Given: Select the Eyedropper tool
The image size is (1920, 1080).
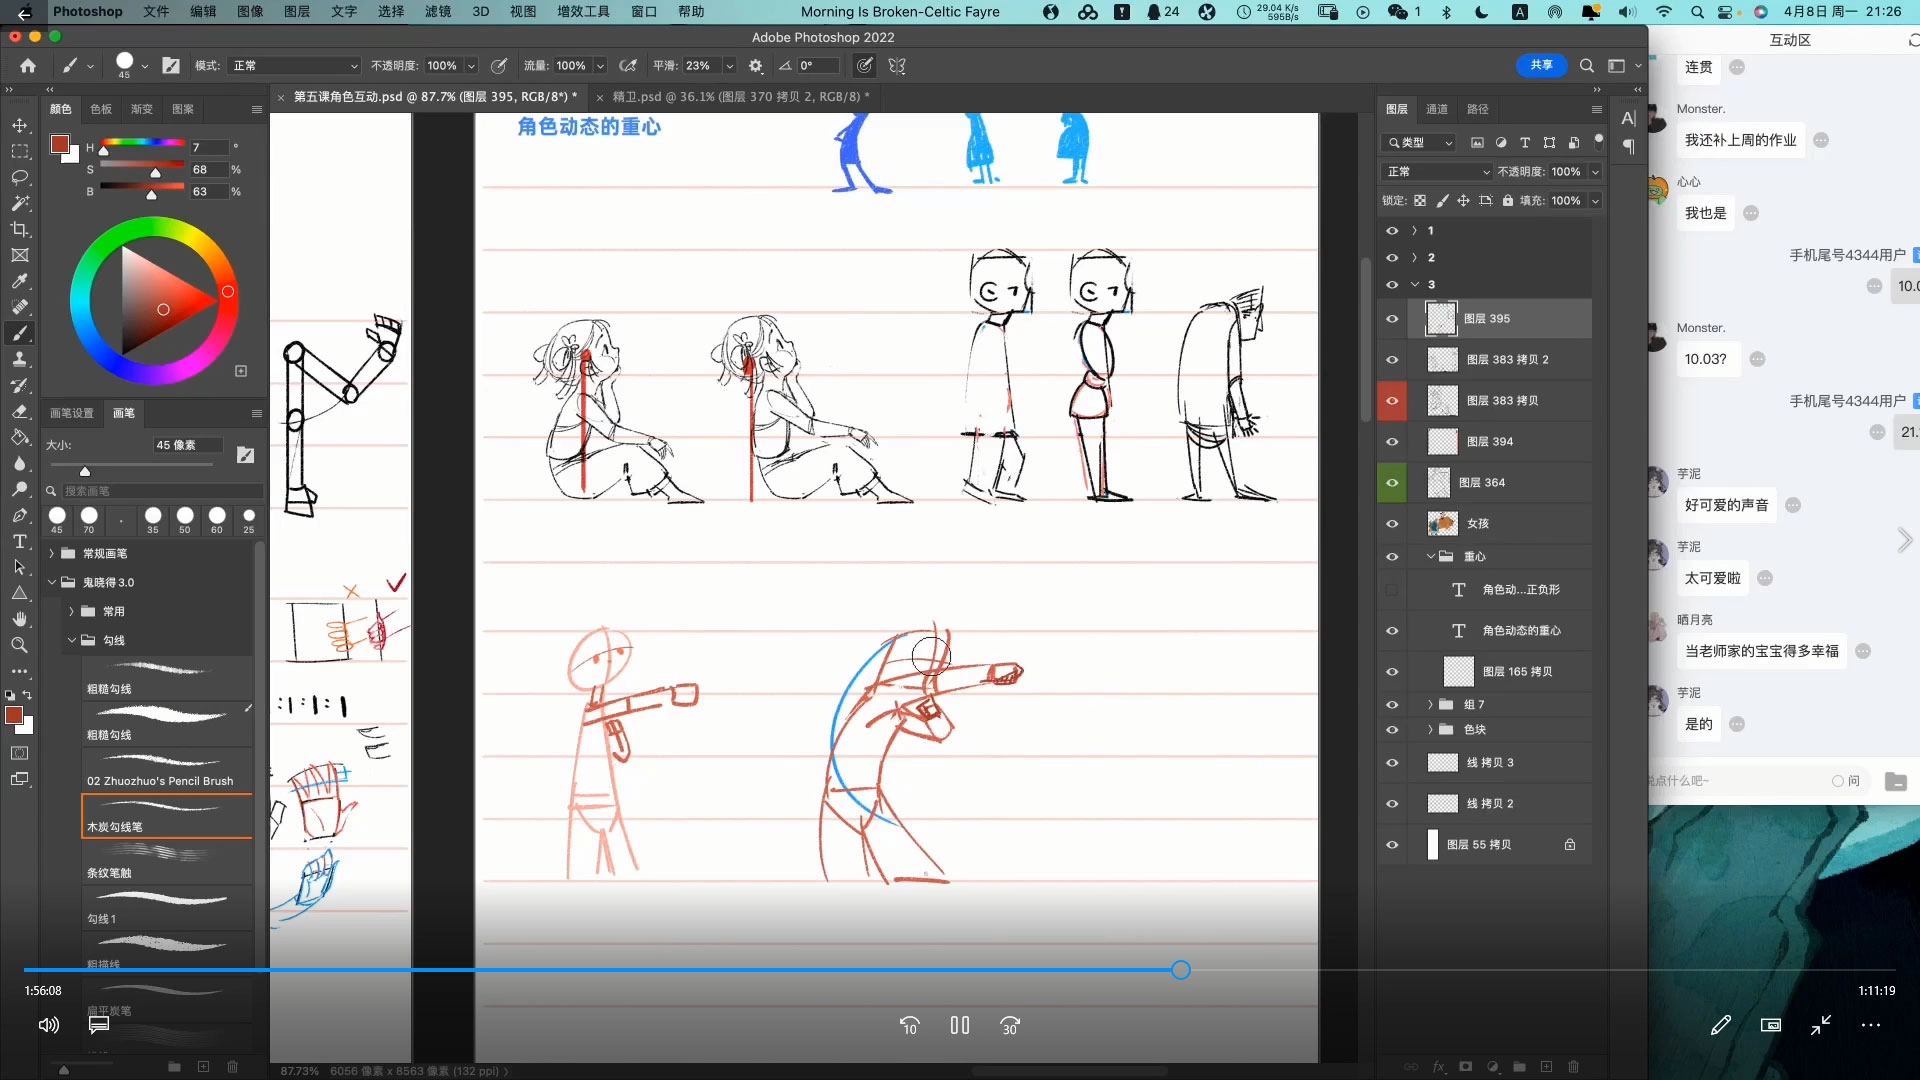Looking at the screenshot, I should pos(20,281).
